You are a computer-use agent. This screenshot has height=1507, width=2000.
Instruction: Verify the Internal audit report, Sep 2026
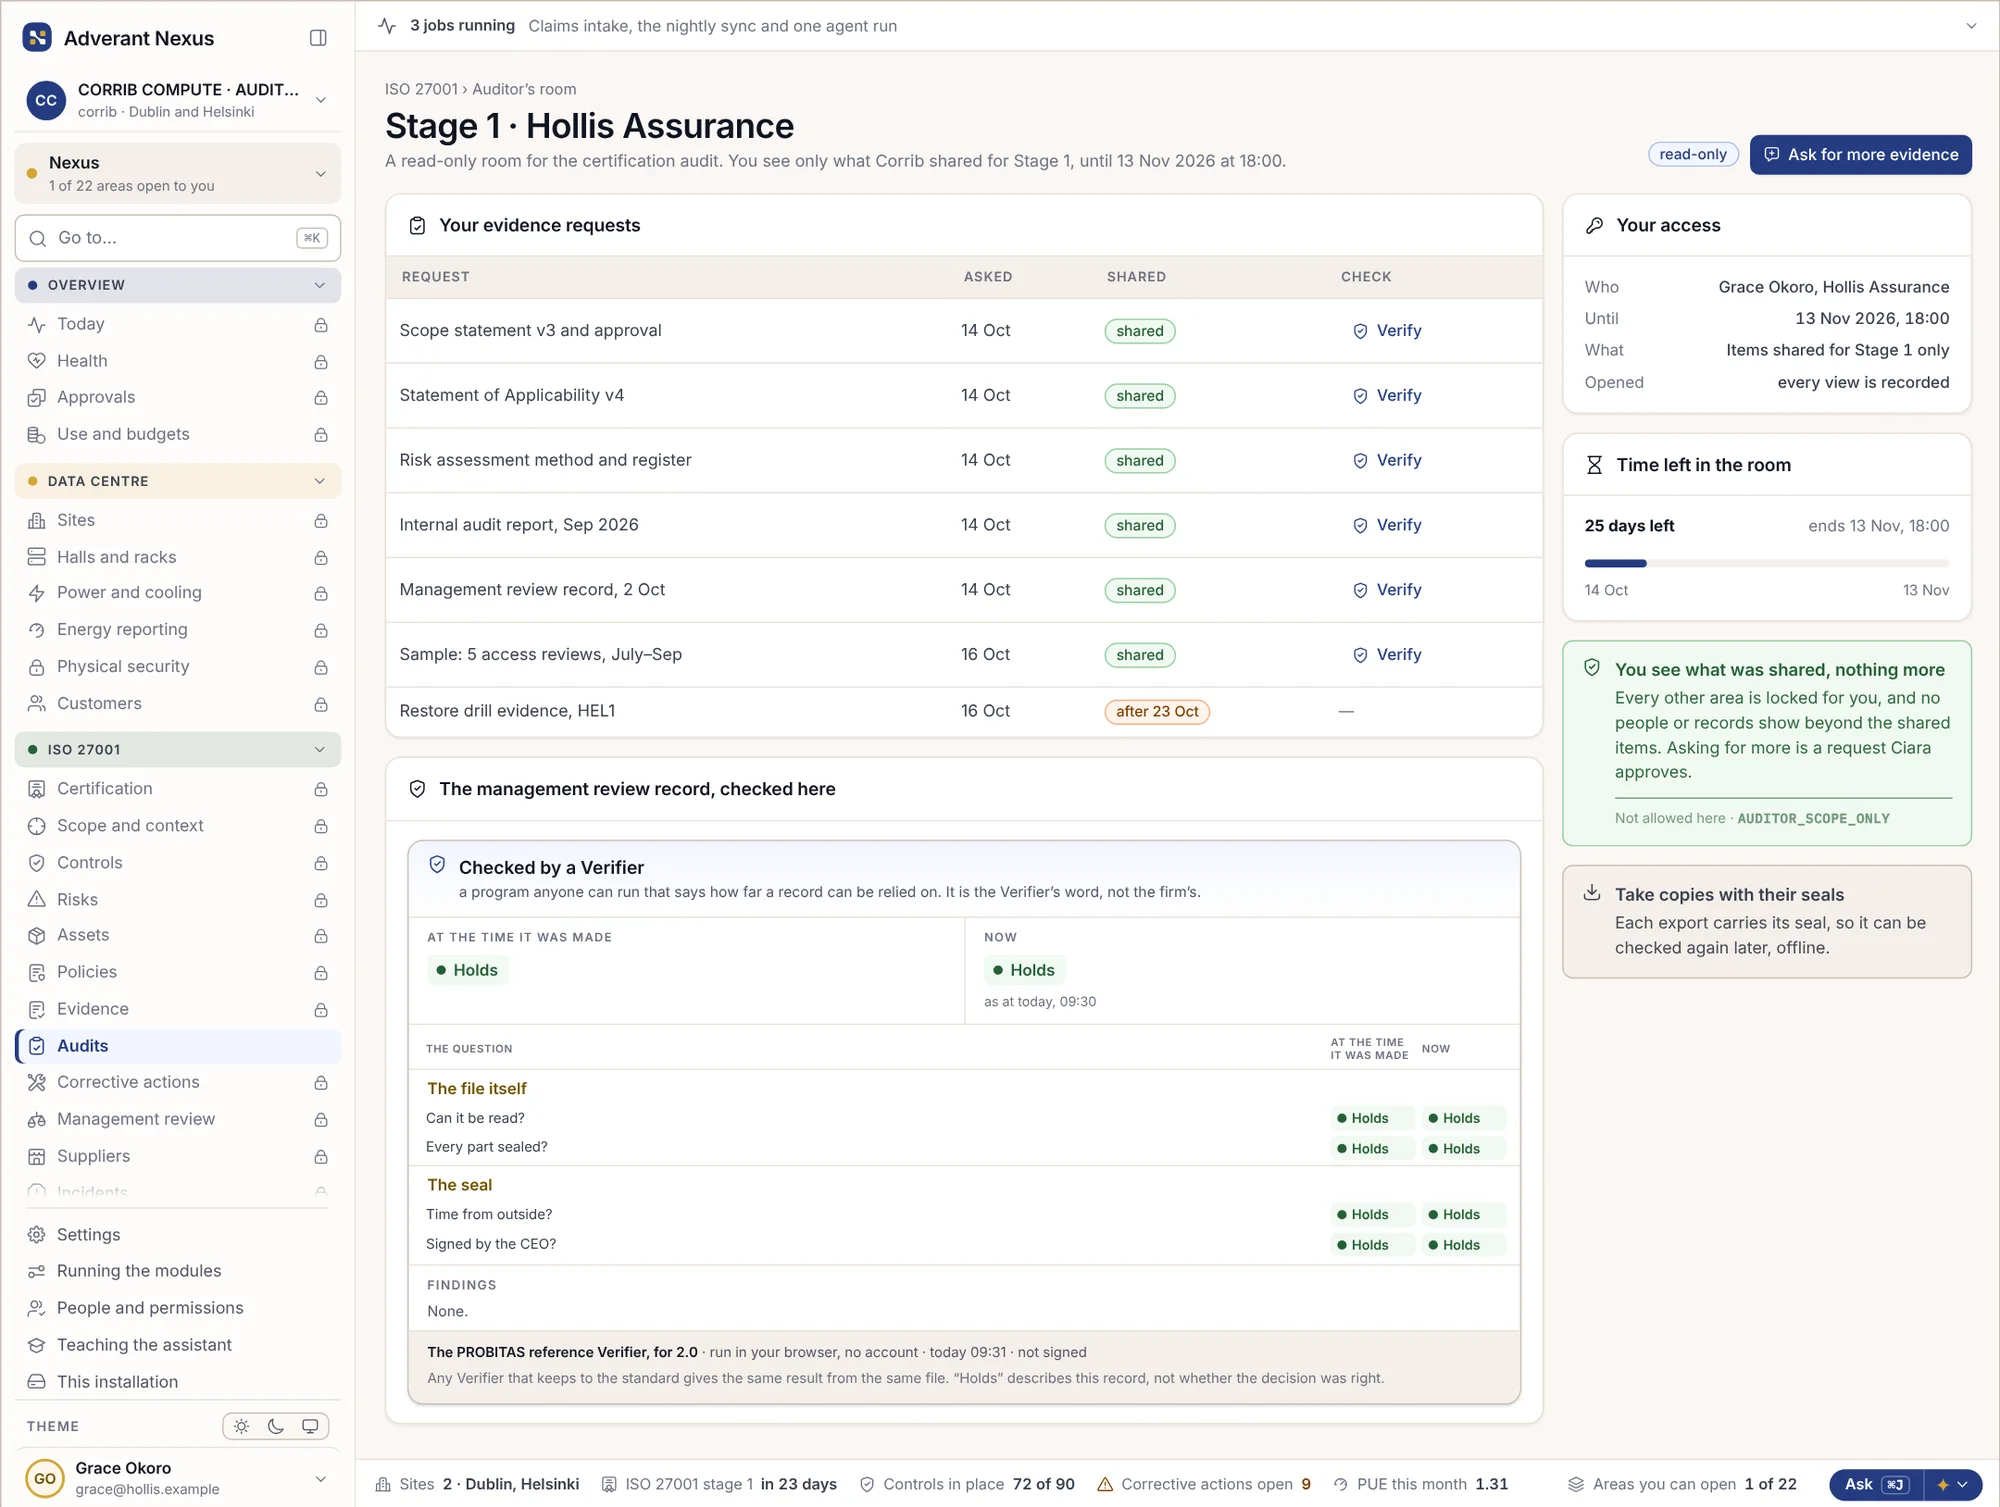(1387, 525)
